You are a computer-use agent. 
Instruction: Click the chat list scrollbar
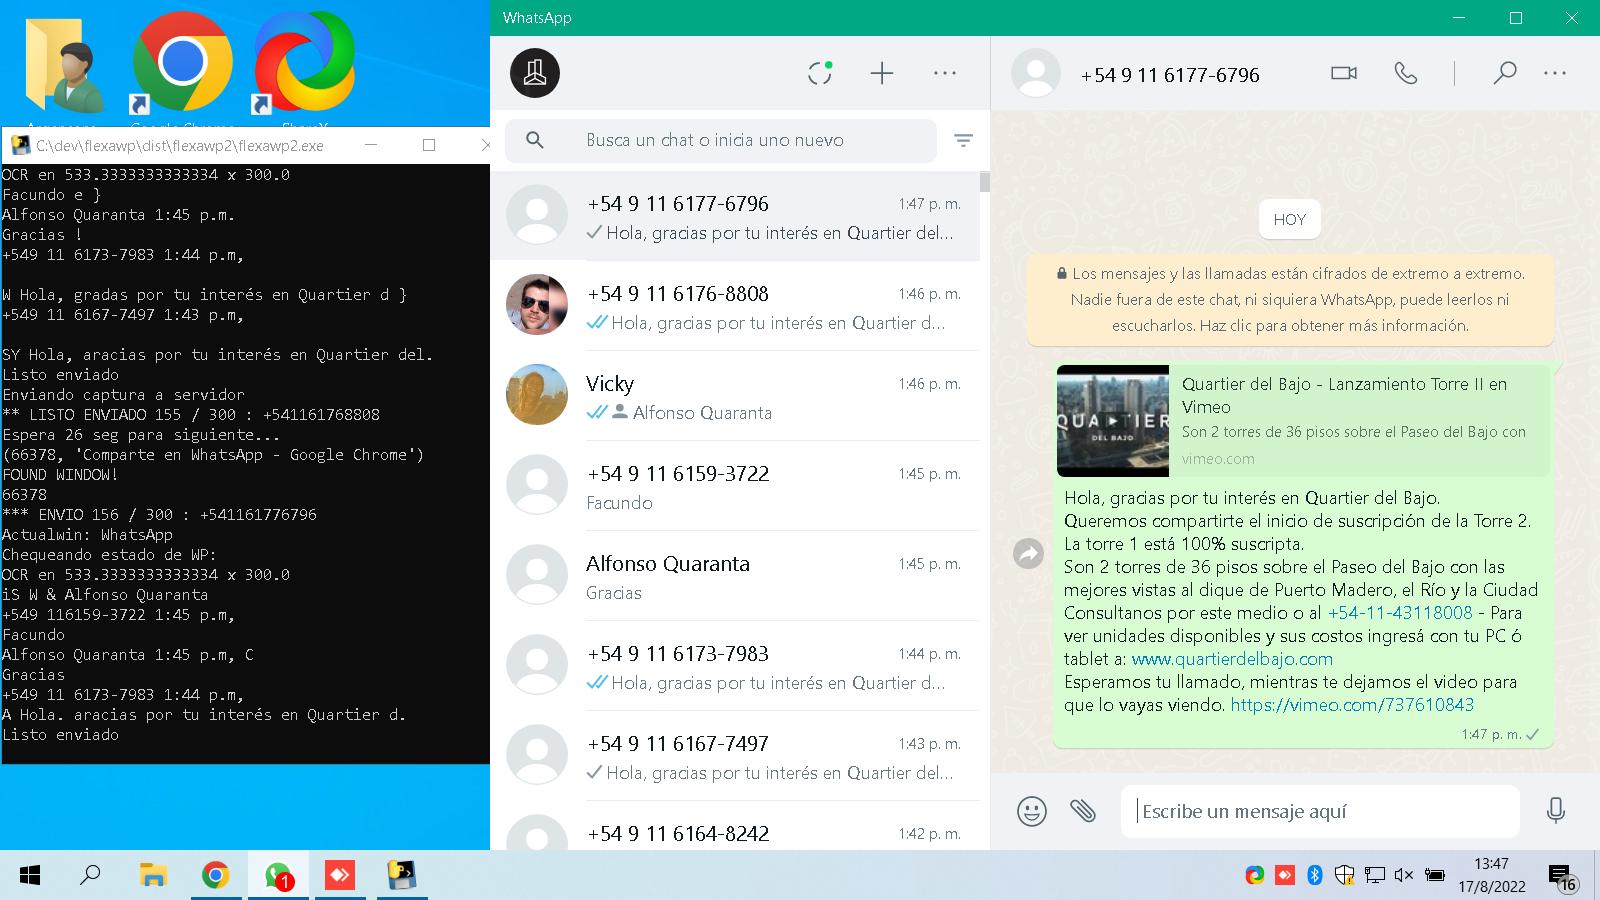coord(985,181)
